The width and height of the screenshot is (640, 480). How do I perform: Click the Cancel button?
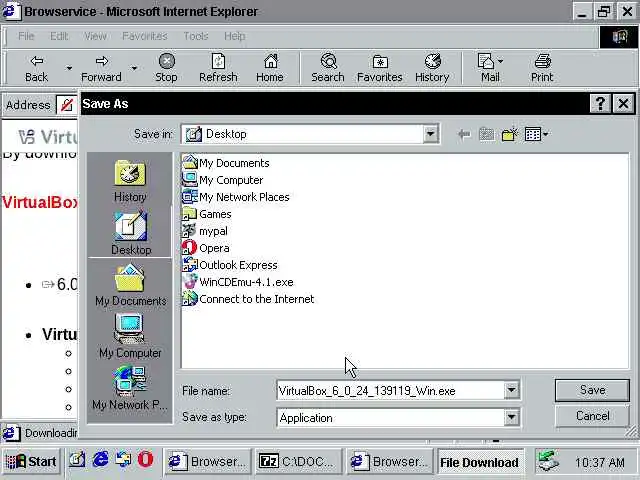click(x=592, y=416)
